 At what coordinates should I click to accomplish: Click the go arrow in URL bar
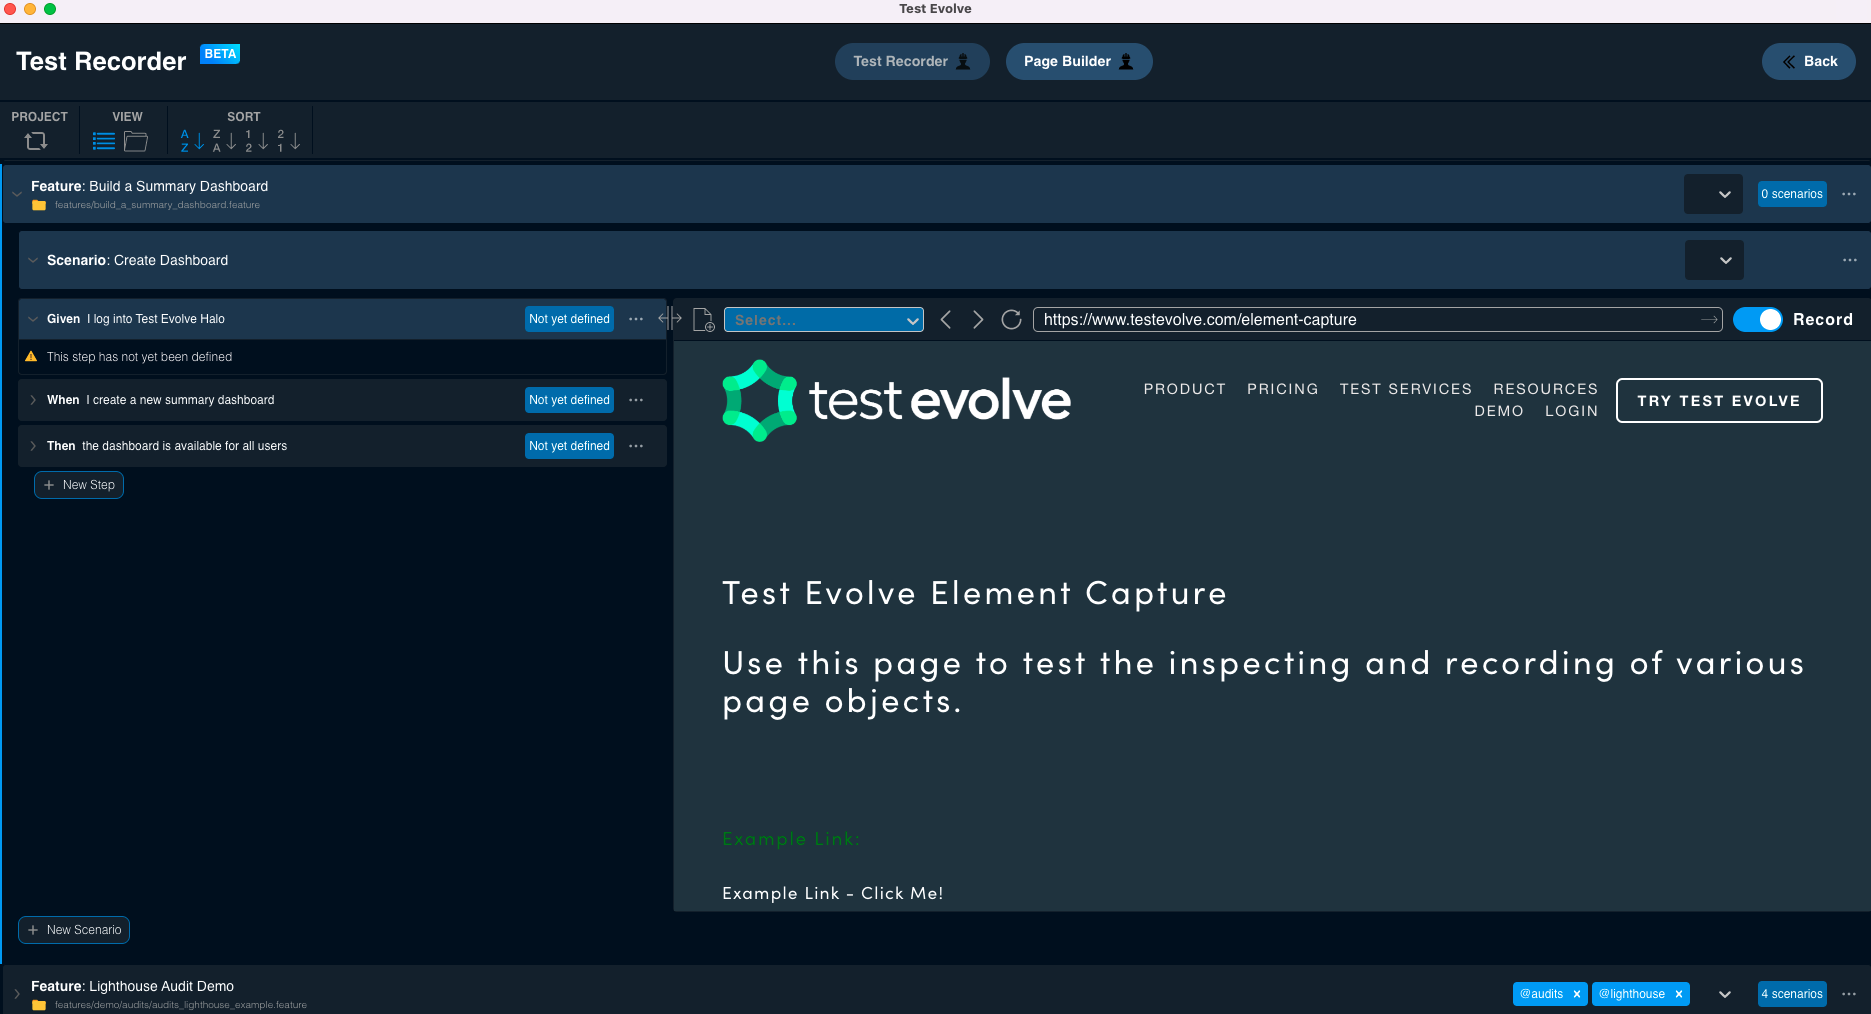coord(1709,320)
